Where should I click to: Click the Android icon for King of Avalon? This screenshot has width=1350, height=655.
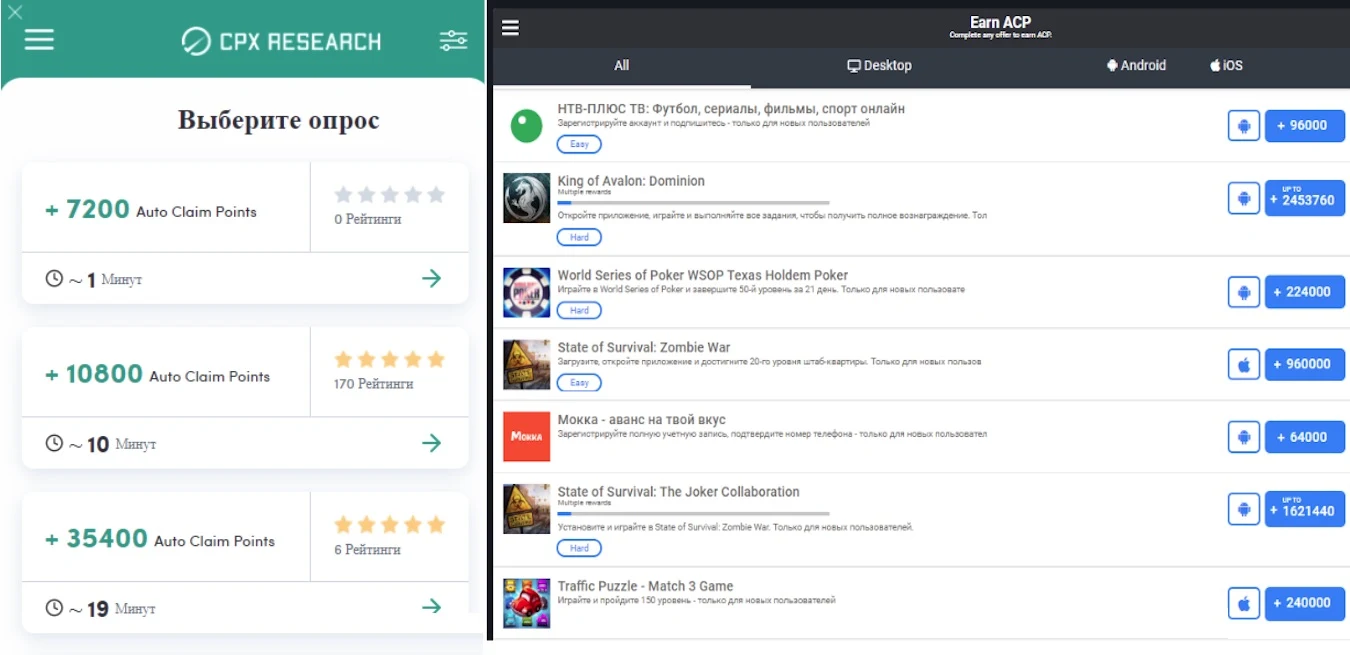(1243, 198)
